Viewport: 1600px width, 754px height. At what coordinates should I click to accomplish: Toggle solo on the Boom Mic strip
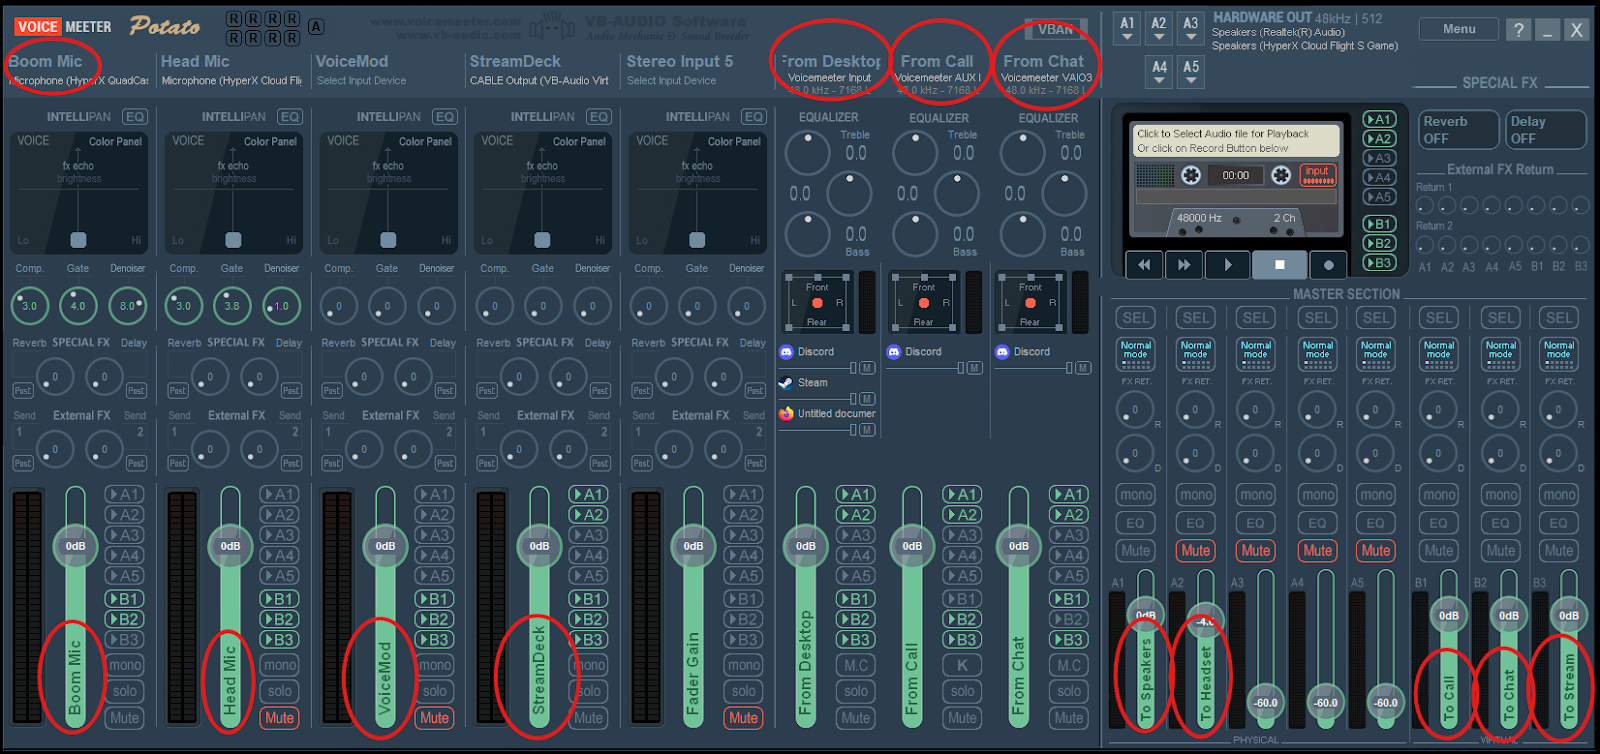(125, 691)
